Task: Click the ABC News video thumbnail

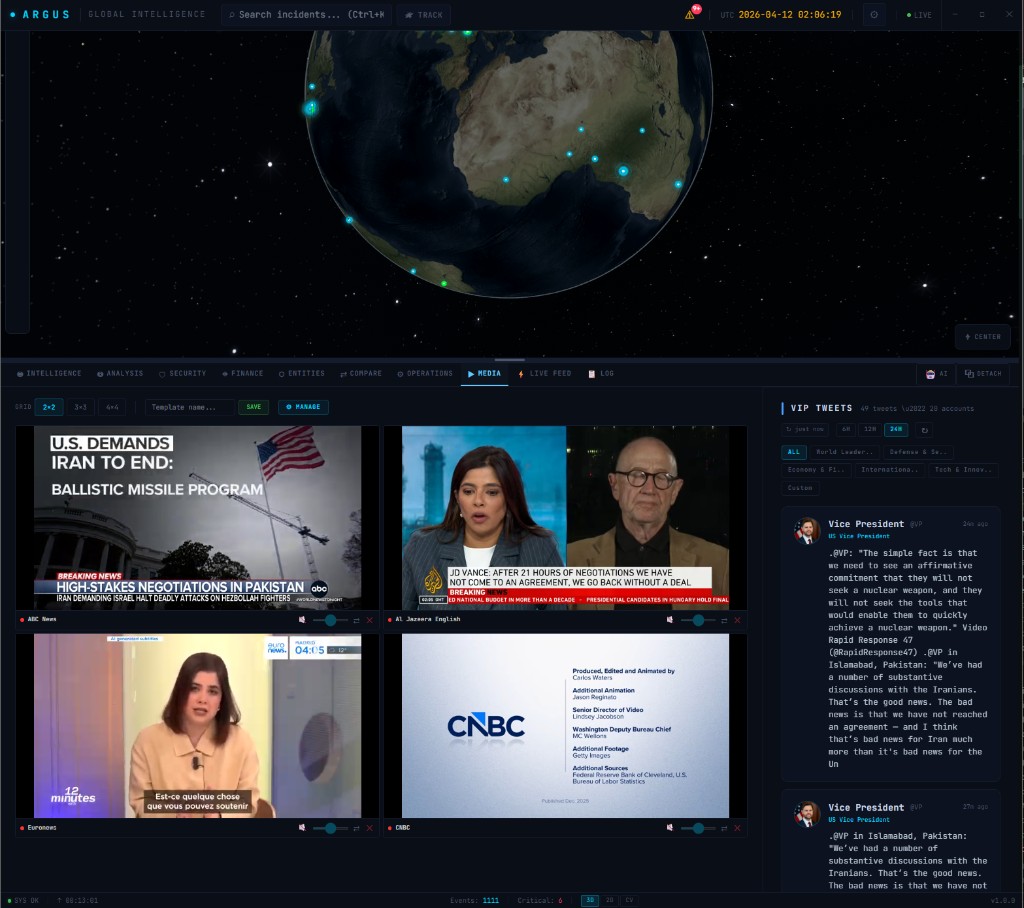Action: point(197,518)
